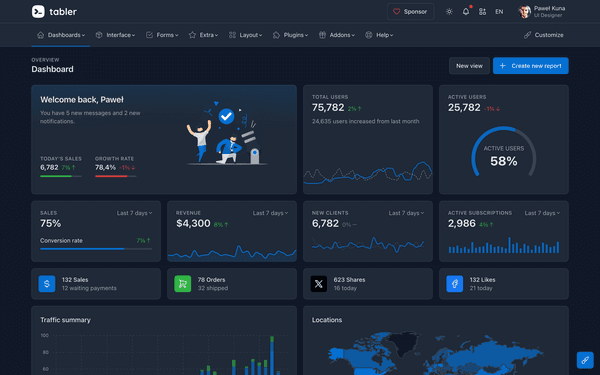This screenshot has height=375, width=600.
Task: Click the Dashboards home icon
Action: click(41, 35)
